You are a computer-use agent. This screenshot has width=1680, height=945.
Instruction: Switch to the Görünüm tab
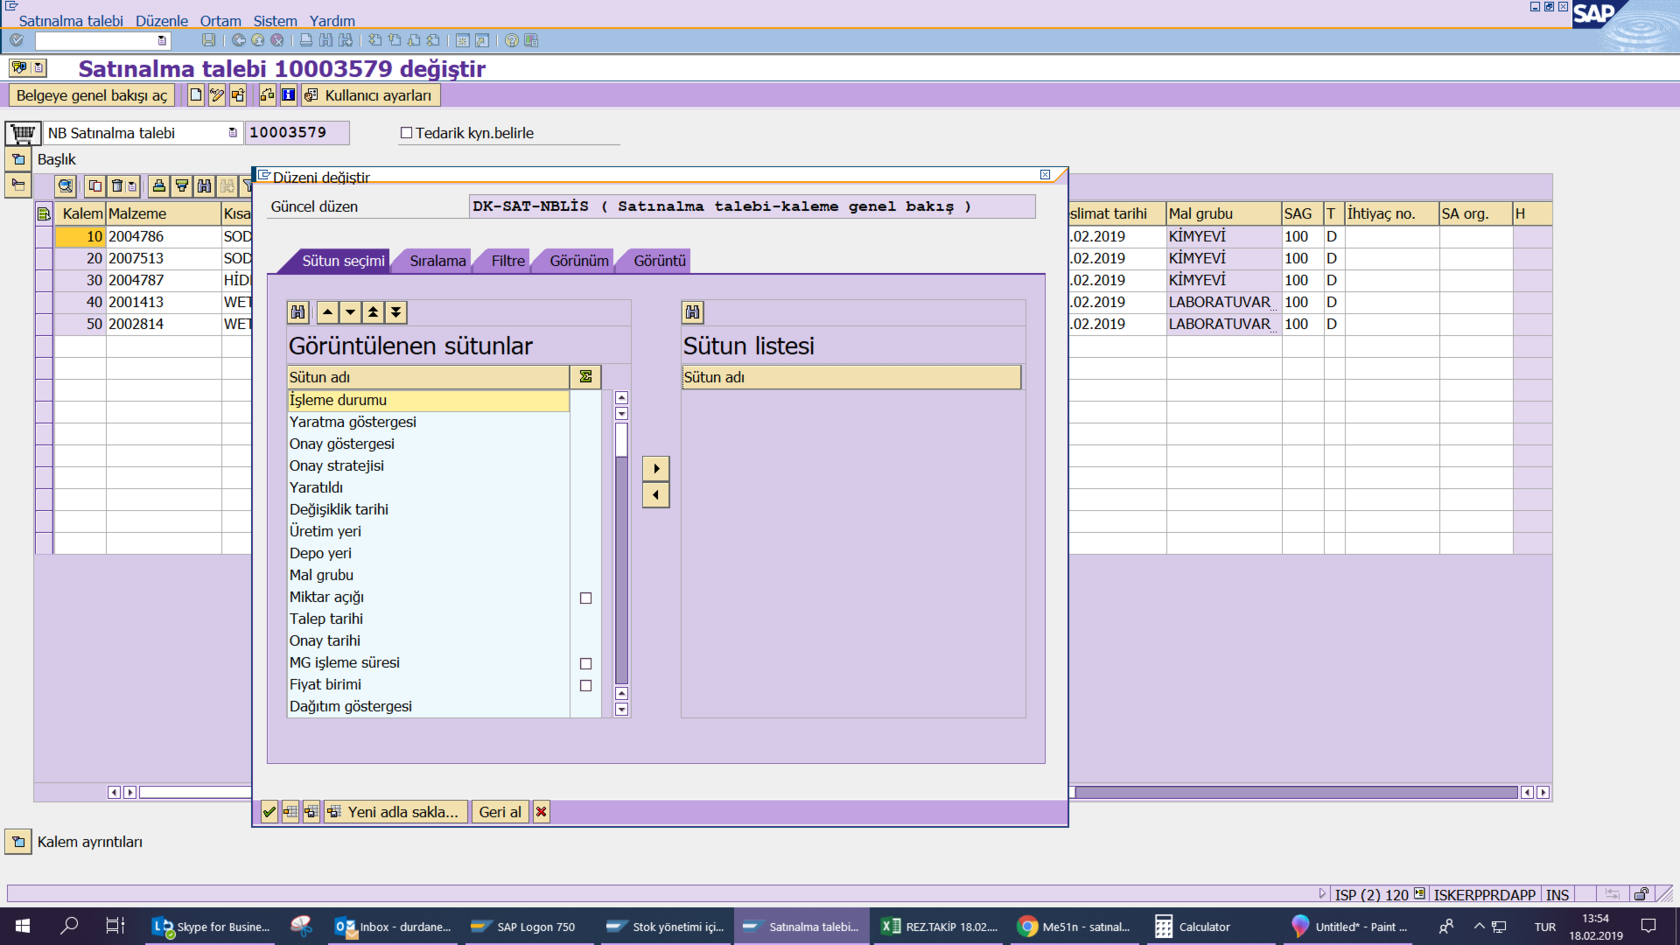[579, 261]
